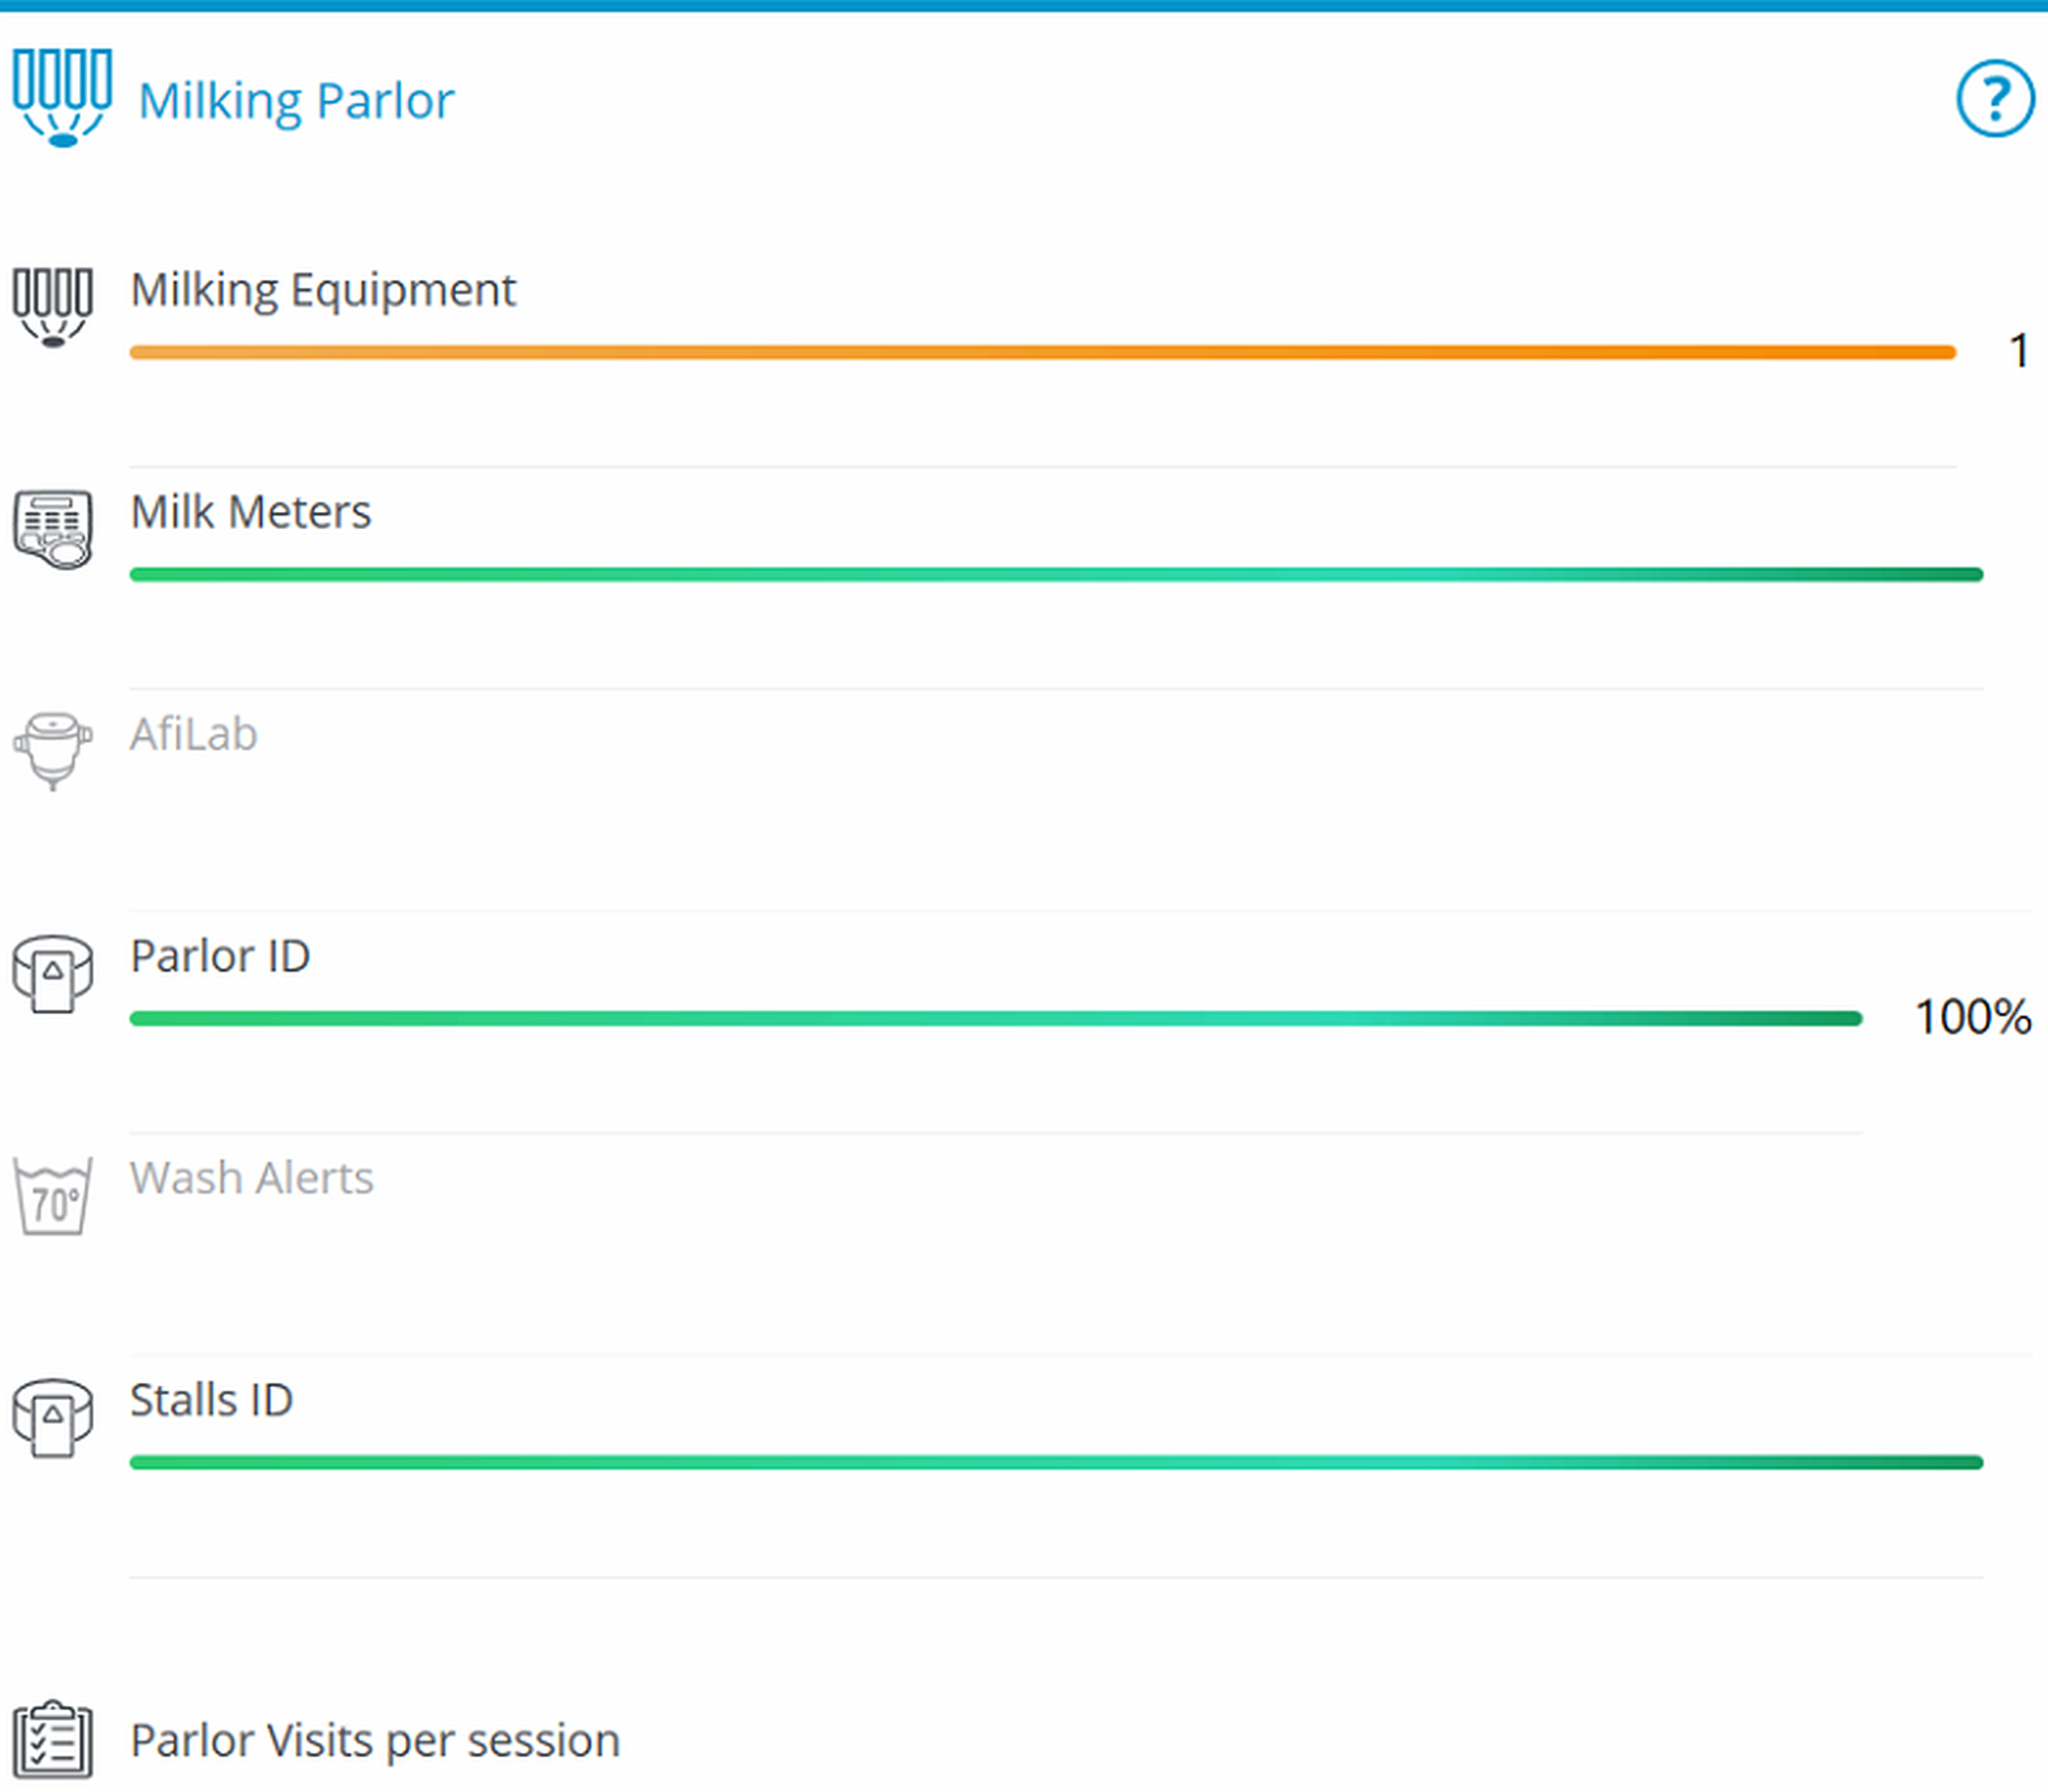
Task: Select the Stalls ID tag icon
Action: (53, 1417)
